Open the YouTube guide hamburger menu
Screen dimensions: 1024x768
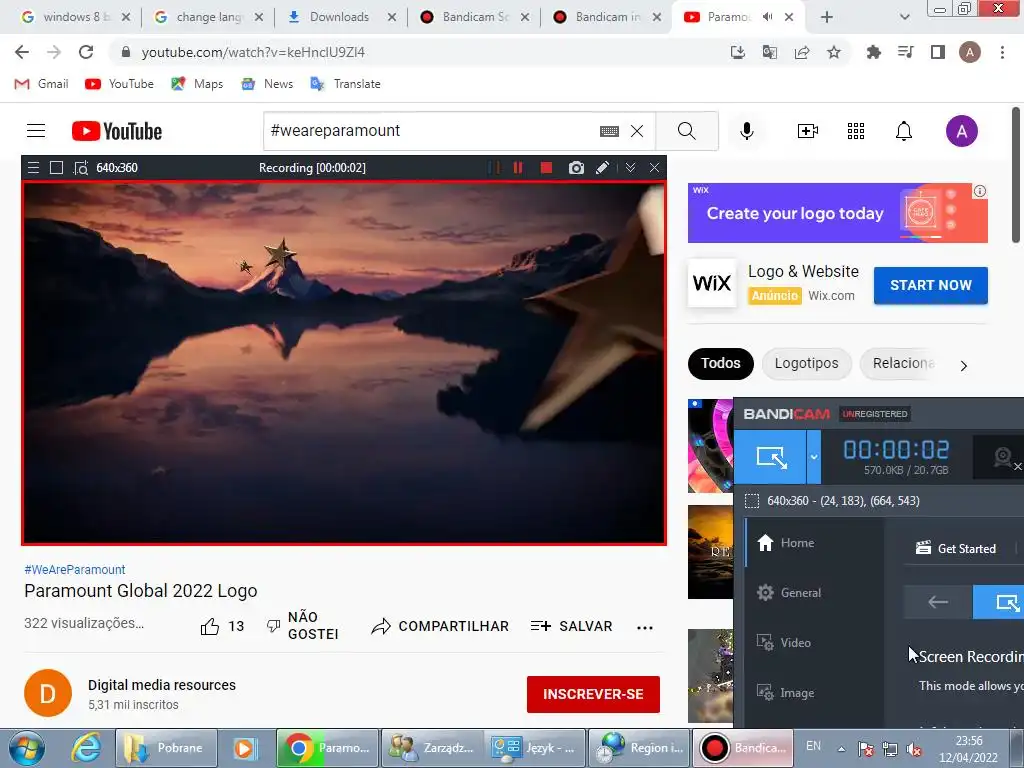coord(36,131)
